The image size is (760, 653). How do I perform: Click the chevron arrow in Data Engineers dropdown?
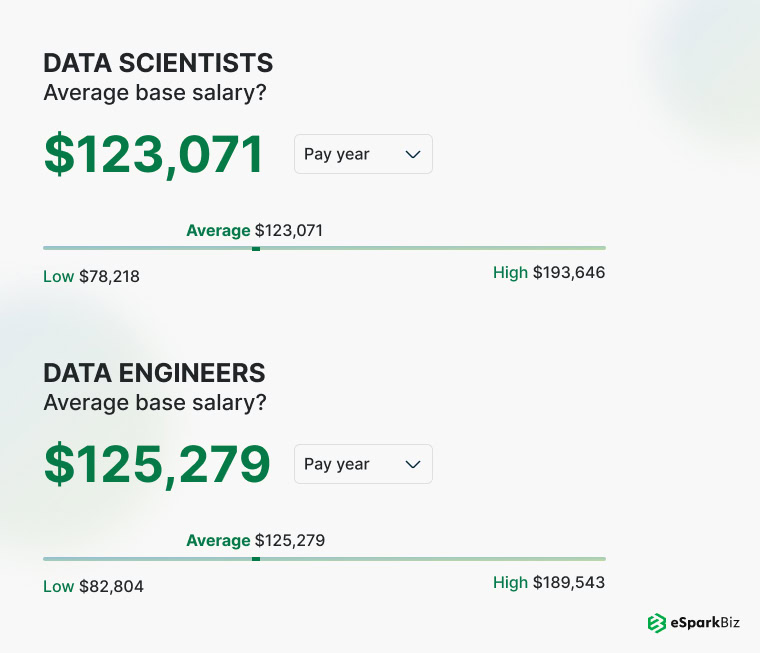click(x=413, y=464)
